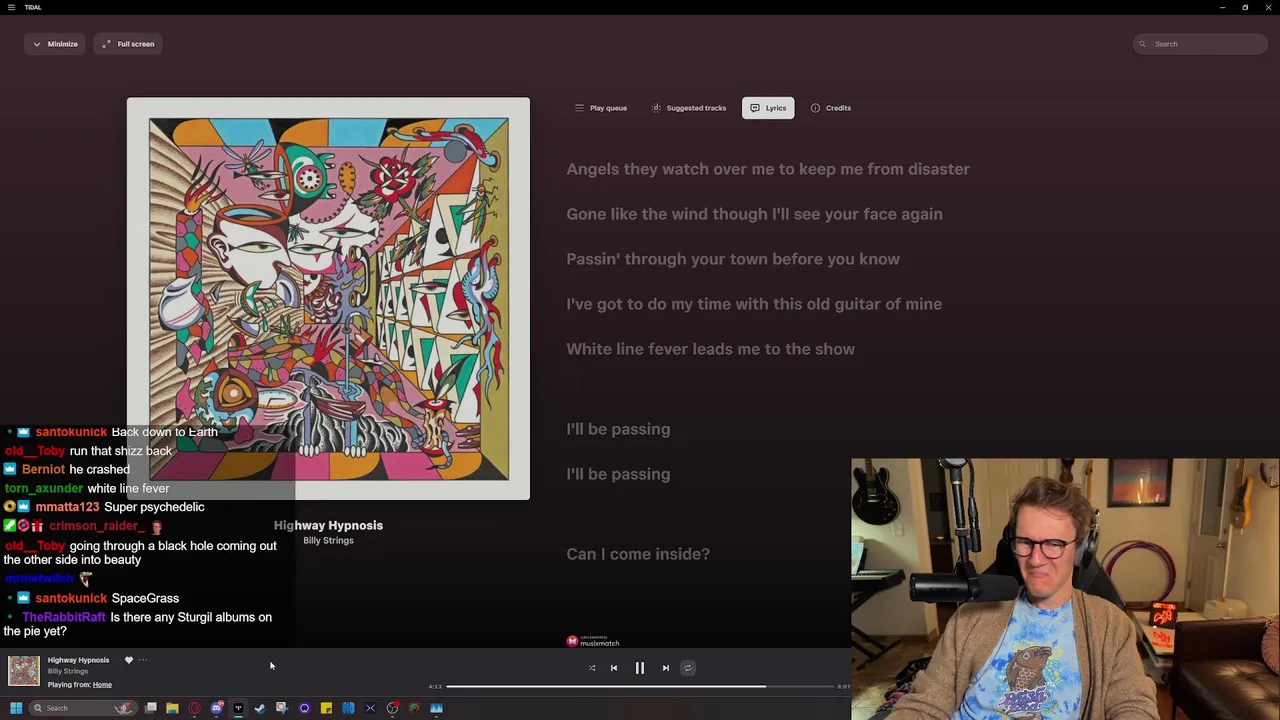1280x720 pixels.
Task: Click the TIDAL search field
Action: pyautogui.click(x=1200, y=44)
